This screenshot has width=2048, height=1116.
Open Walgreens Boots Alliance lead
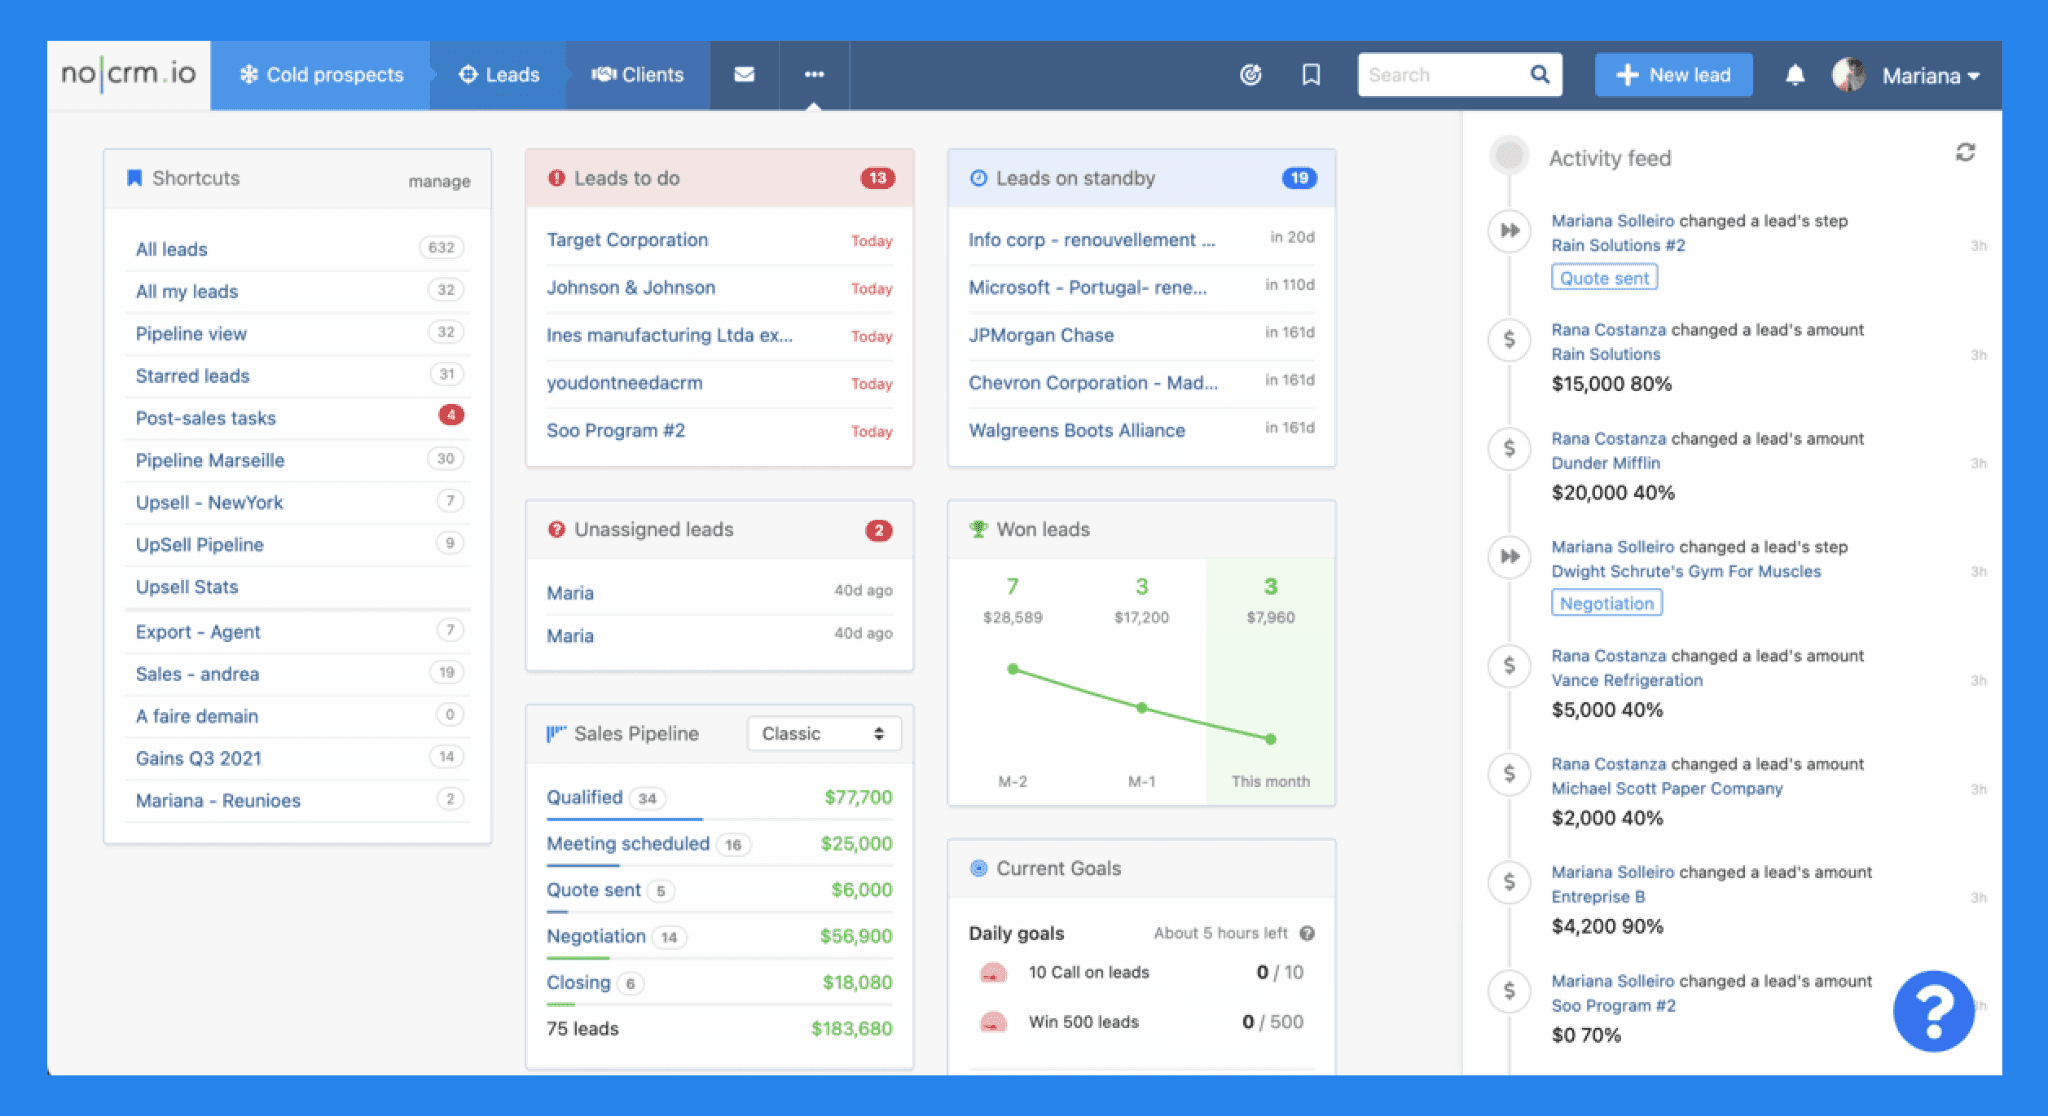tap(1077, 430)
